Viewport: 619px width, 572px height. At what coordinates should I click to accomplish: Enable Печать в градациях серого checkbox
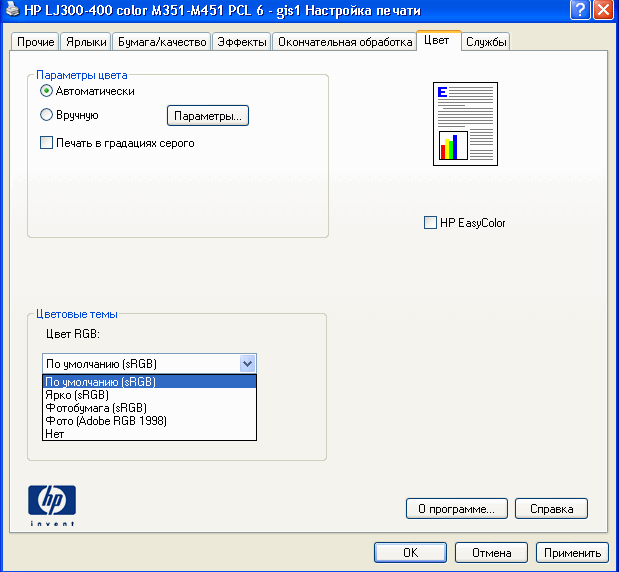pyautogui.click(x=47, y=143)
